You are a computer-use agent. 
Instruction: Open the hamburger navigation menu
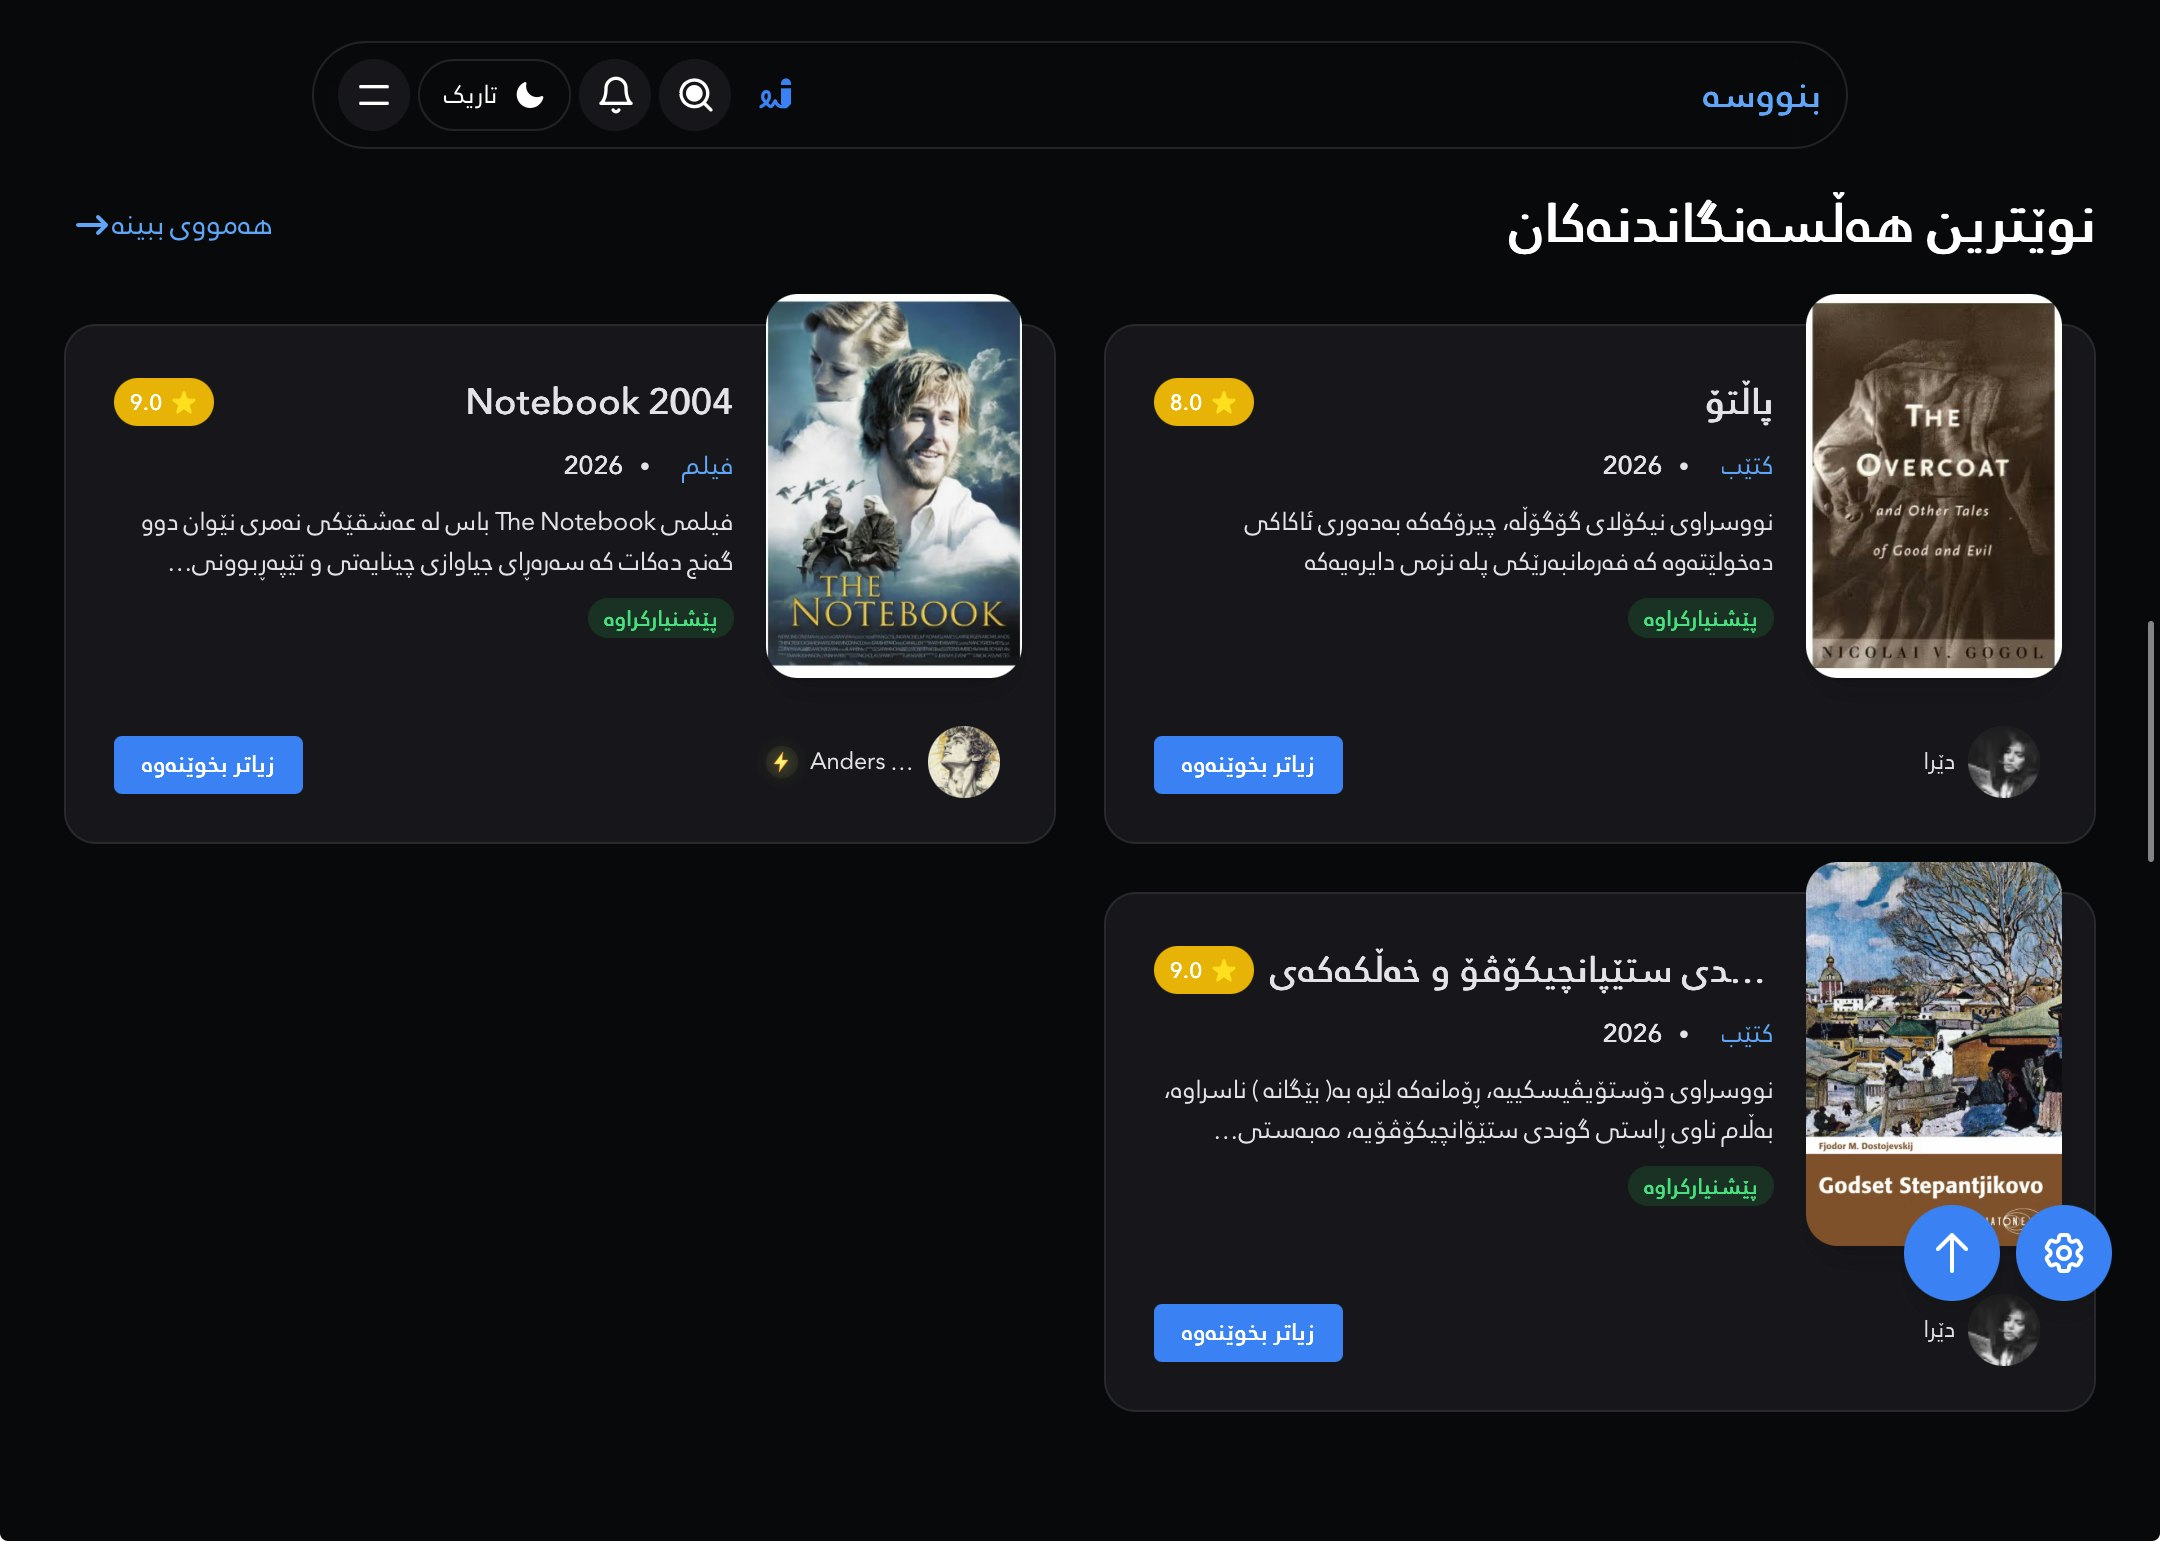click(373, 95)
